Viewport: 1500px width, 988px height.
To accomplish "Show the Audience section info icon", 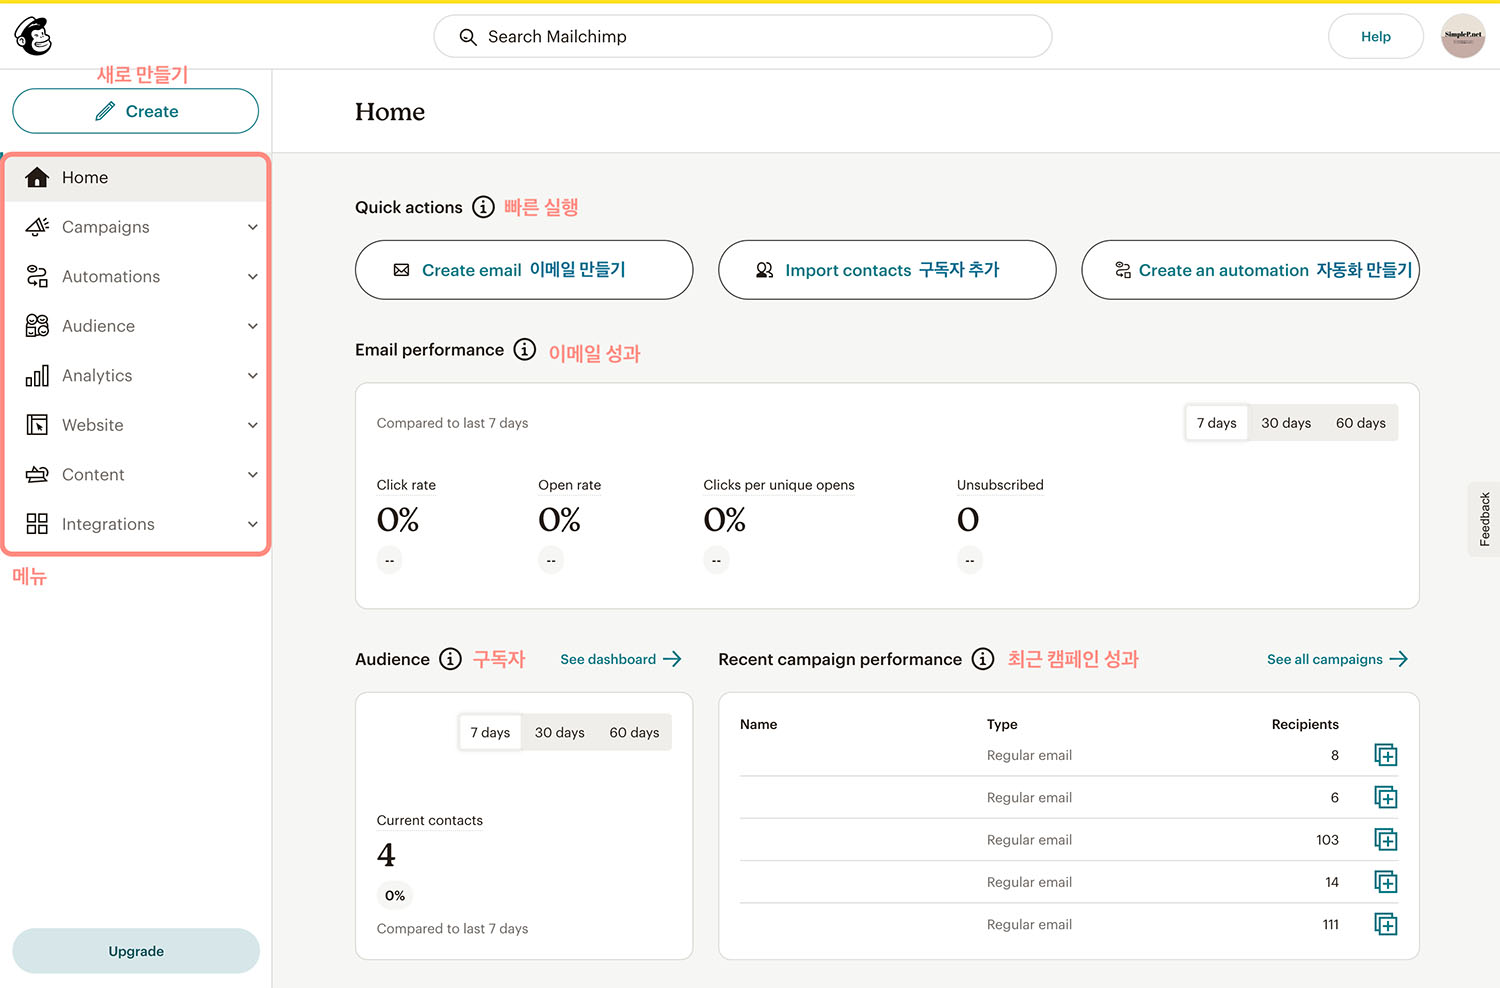I will pyautogui.click(x=451, y=659).
